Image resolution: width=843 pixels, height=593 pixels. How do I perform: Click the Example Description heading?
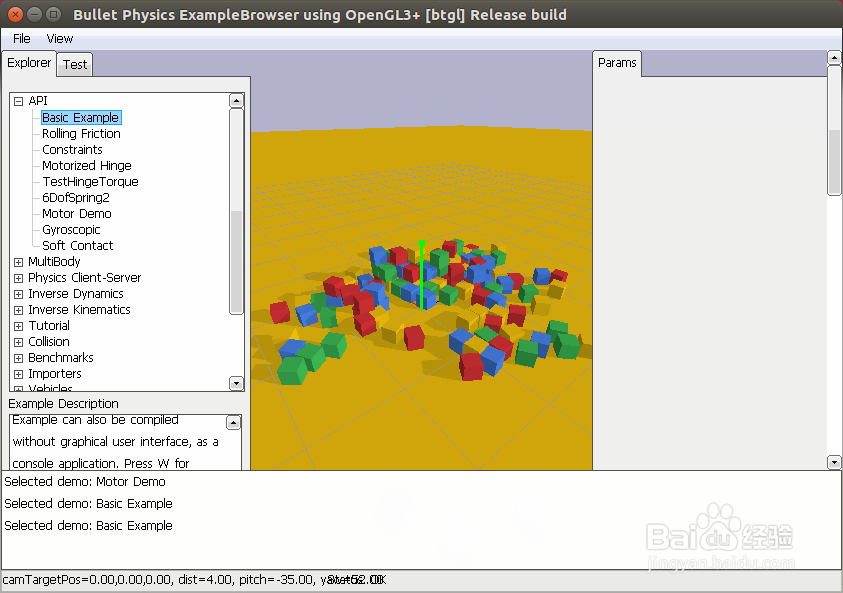click(x=63, y=404)
